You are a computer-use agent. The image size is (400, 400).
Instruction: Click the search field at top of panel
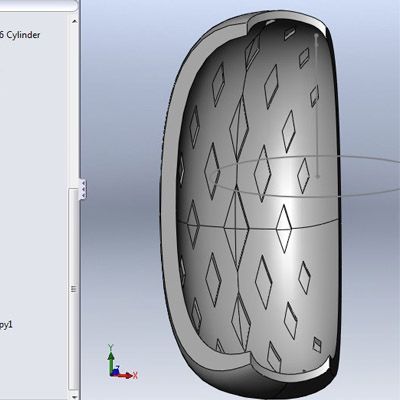pyautogui.click(x=38, y=5)
